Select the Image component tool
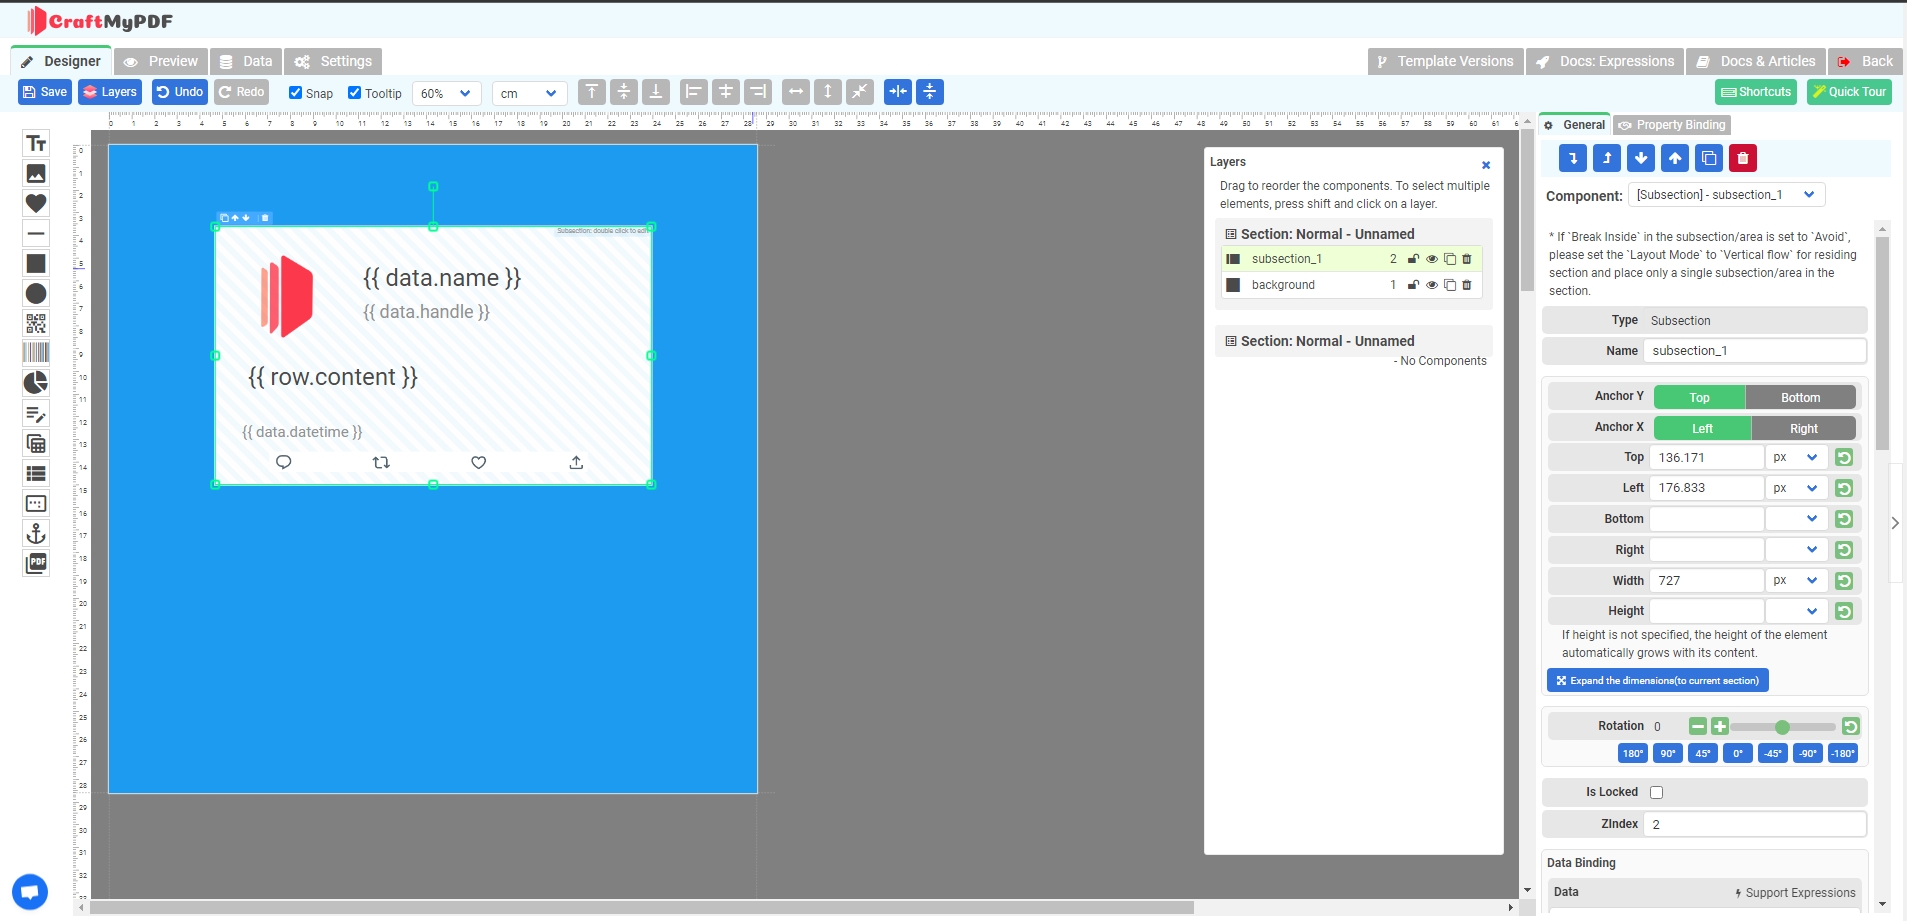The width and height of the screenshot is (1907, 921). click(36, 174)
